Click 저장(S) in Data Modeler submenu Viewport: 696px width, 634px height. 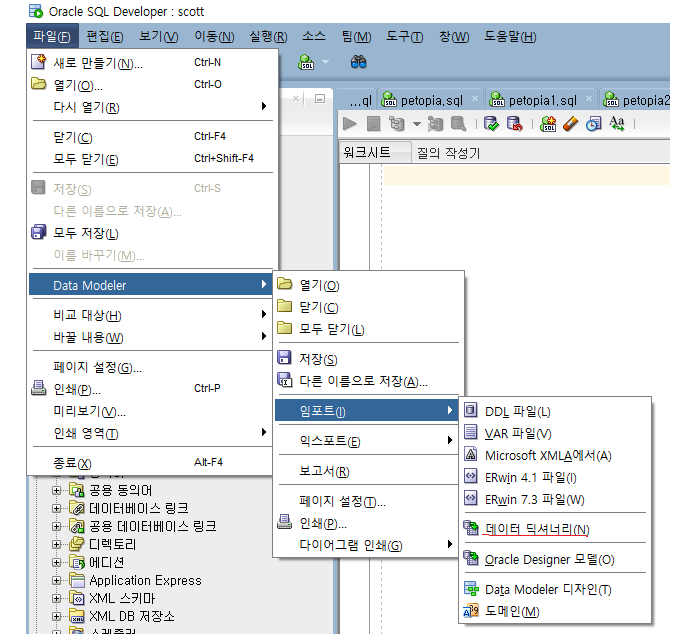pyautogui.click(x=368, y=359)
